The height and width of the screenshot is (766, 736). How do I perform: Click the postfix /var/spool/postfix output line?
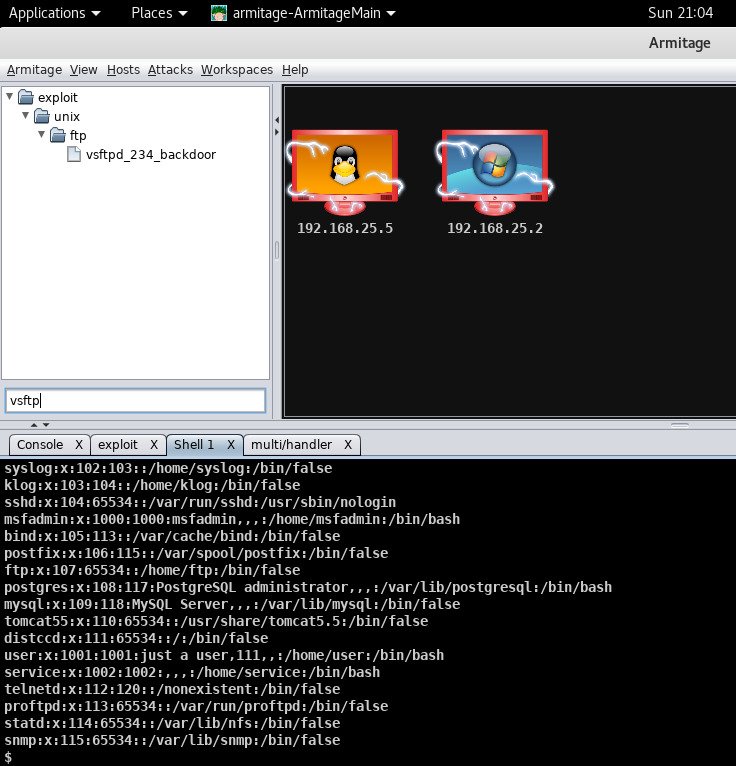click(x=196, y=553)
